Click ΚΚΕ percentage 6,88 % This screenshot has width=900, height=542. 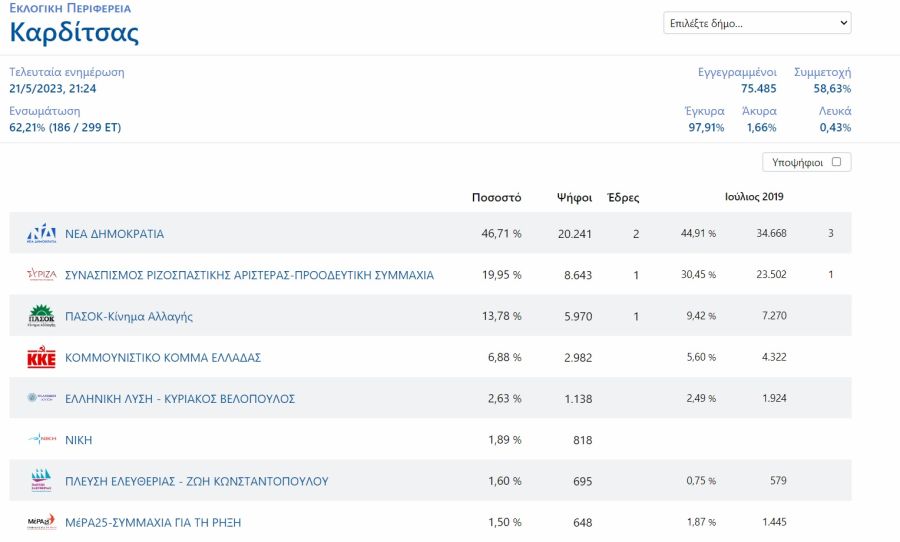[505, 358]
